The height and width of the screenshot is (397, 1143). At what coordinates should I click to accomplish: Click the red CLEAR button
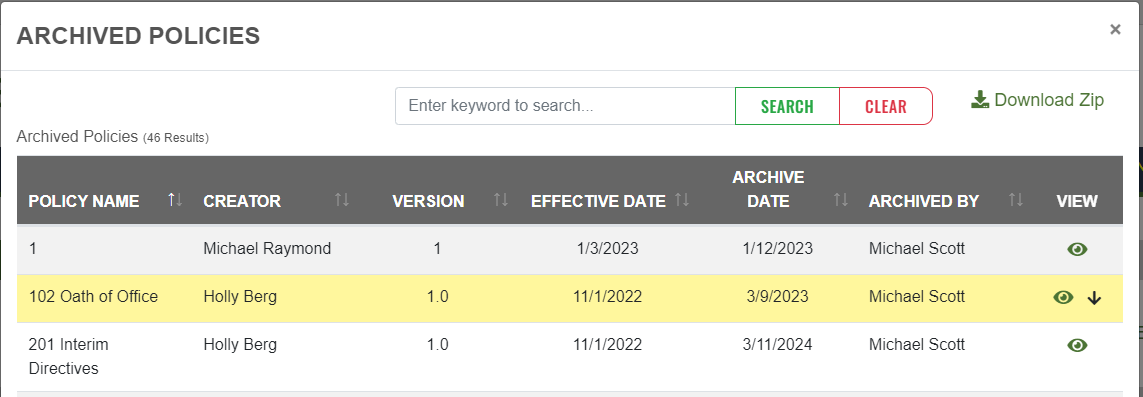886,106
